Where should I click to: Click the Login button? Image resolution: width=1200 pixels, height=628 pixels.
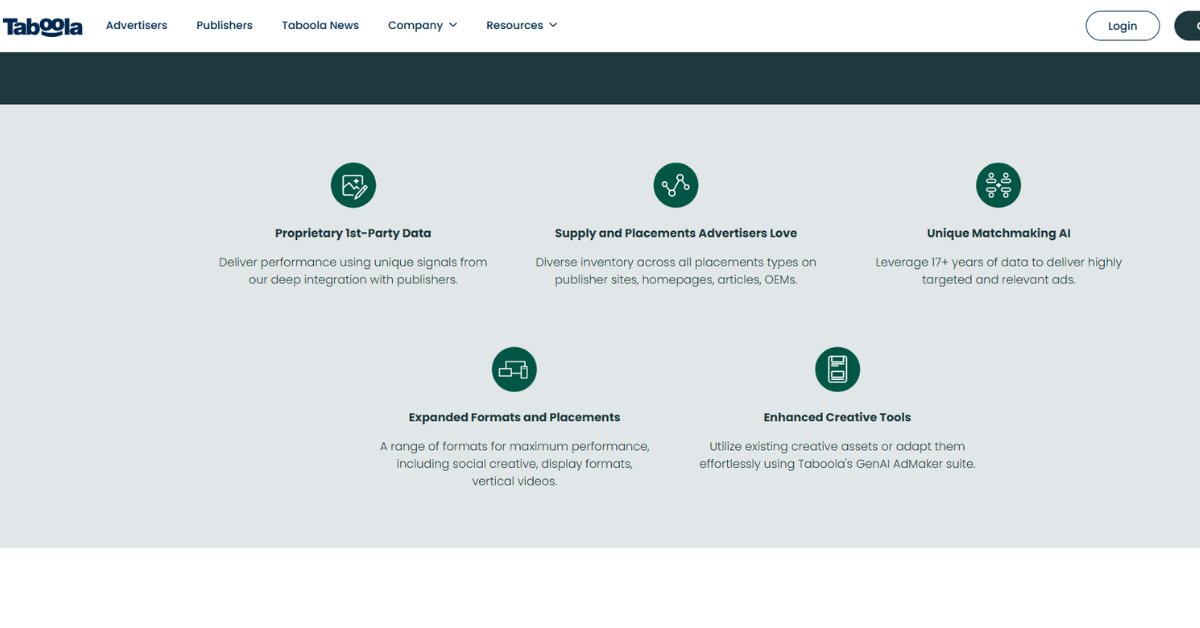pyautogui.click(x=1122, y=26)
